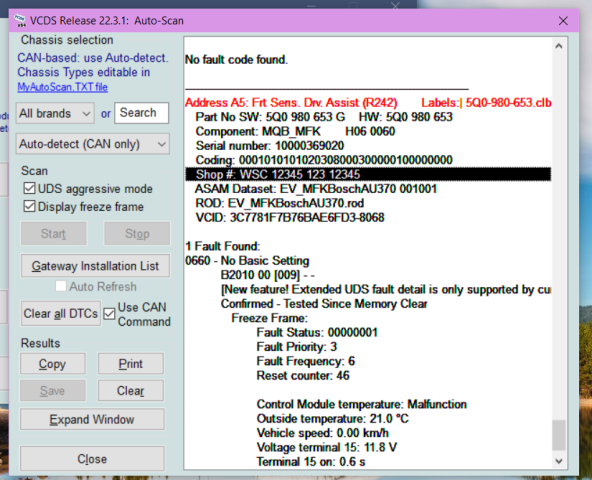592x480 pixels.
Task: Close the VCDS Auto-Scan window
Action: [x=563, y=20]
